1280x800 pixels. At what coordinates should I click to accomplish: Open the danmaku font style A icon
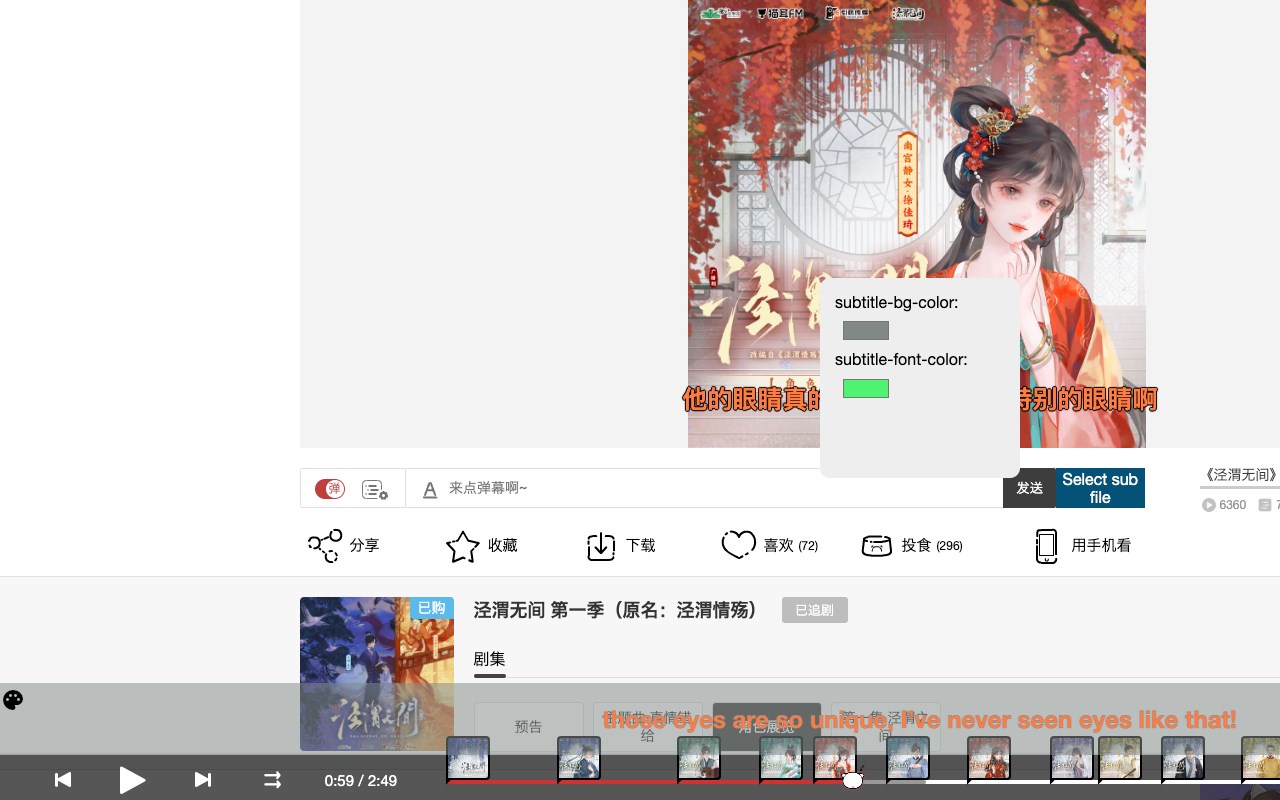pos(429,489)
